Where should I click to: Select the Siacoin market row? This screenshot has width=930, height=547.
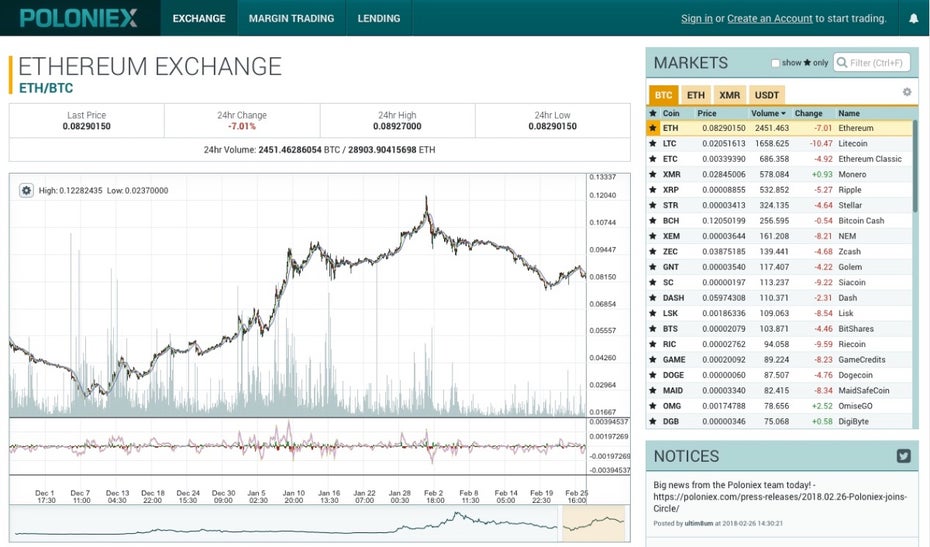click(779, 282)
